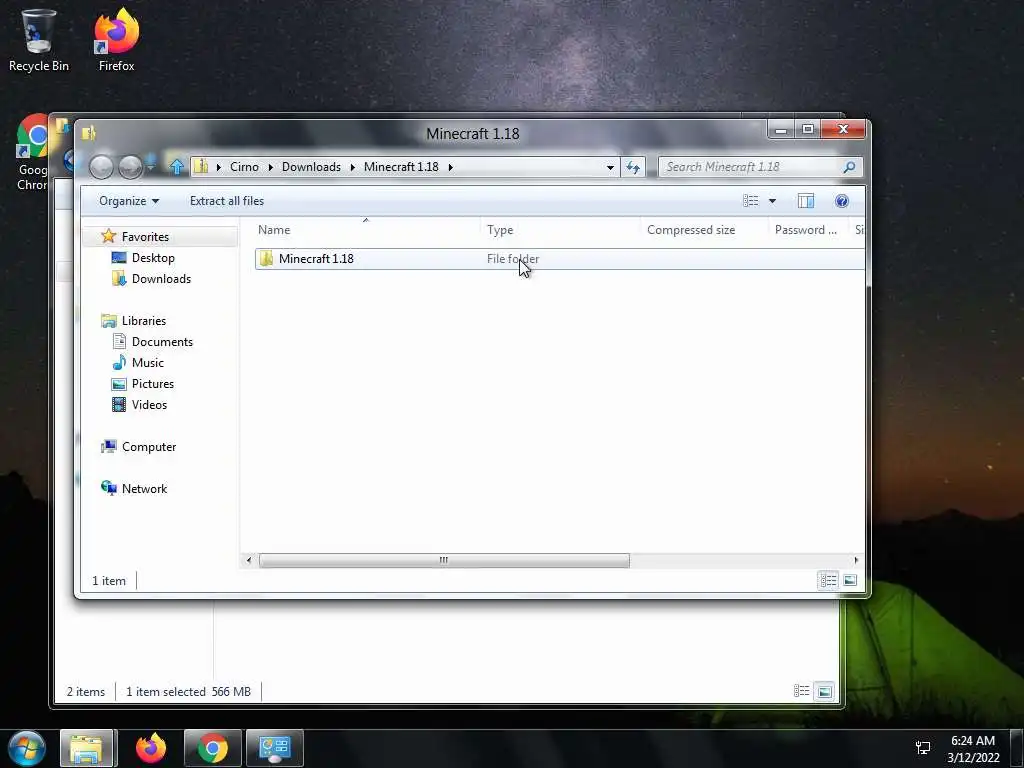Select the Cirno breadcrumb in the address bar
This screenshot has height=768, width=1024.
[244, 167]
